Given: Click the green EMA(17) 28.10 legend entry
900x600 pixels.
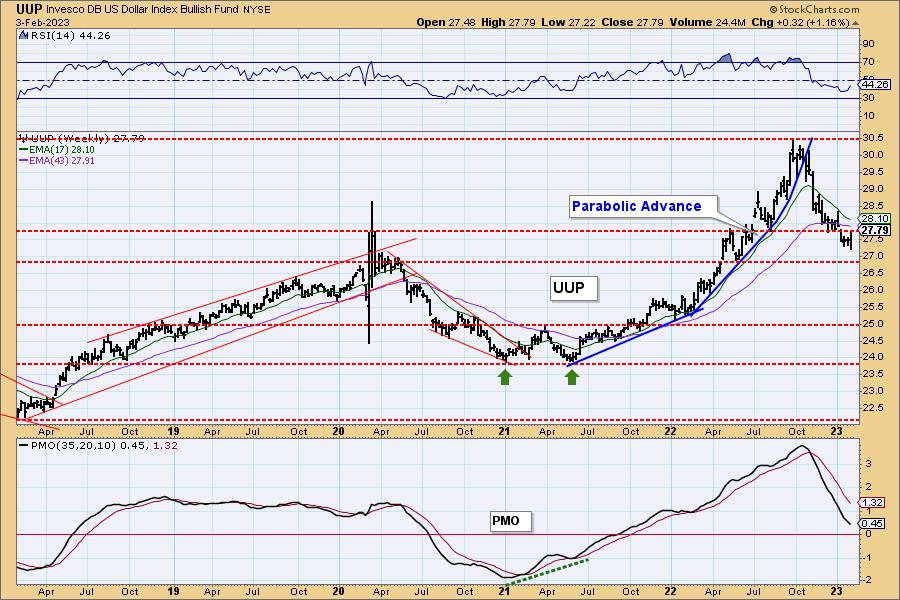Looking at the screenshot, I should coord(57,149).
